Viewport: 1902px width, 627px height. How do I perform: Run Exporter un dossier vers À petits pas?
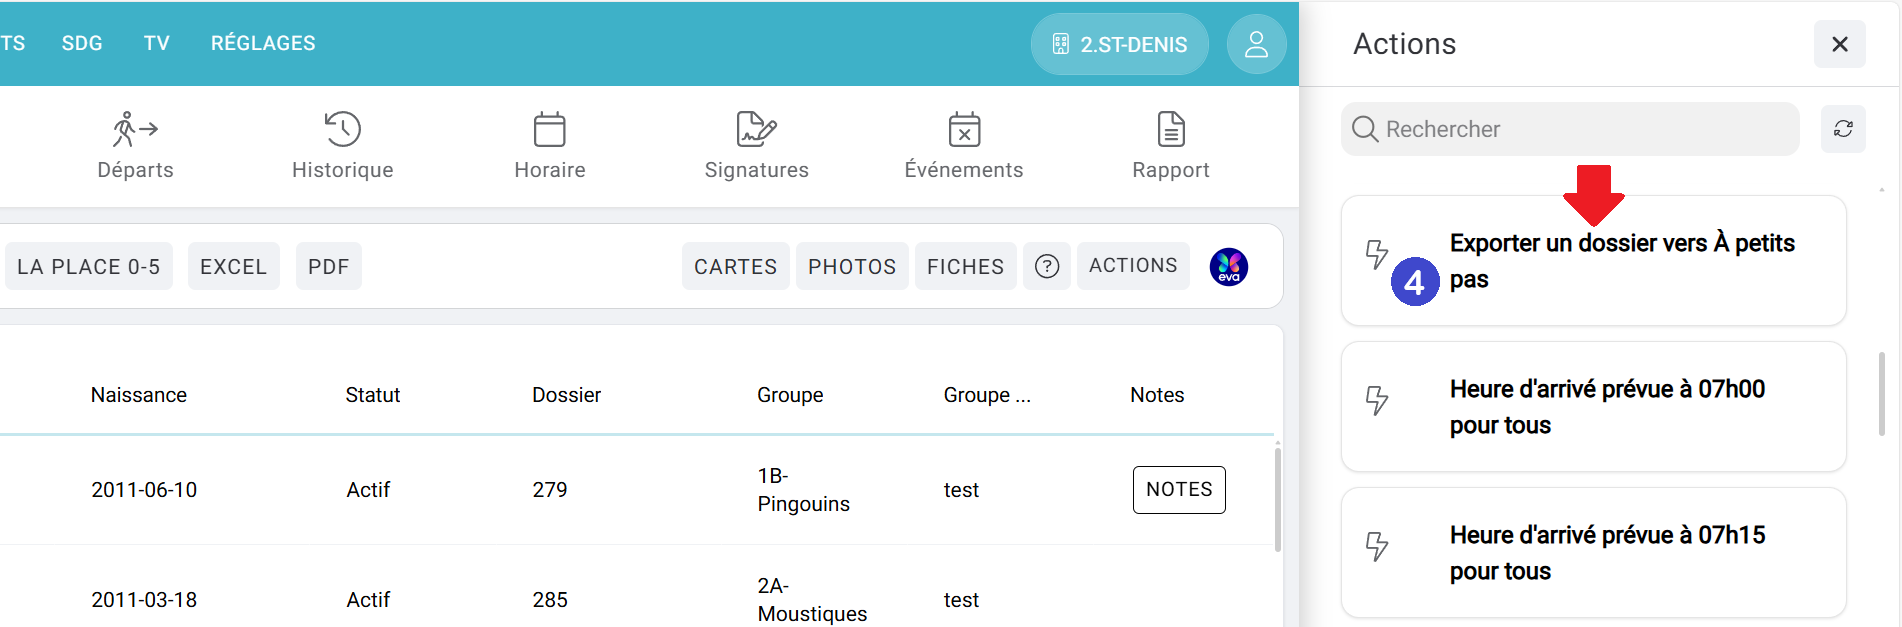pyautogui.click(x=1620, y=261)
